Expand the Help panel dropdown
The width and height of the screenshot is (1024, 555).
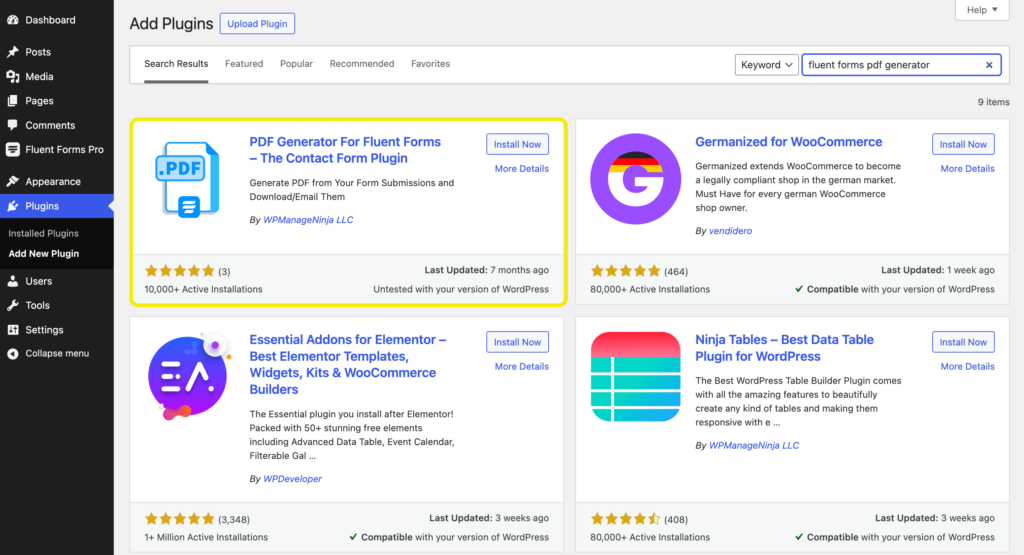982,10
